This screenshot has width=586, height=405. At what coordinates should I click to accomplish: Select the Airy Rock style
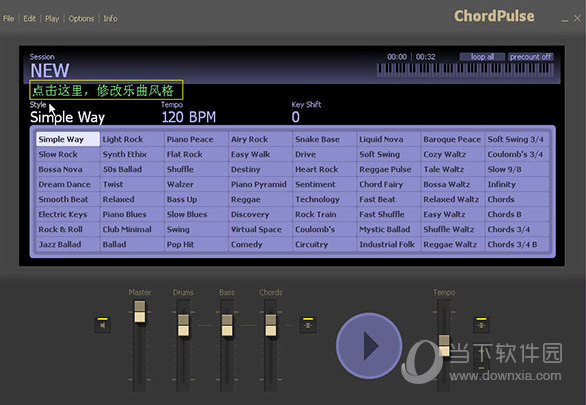tap(260, 139)
